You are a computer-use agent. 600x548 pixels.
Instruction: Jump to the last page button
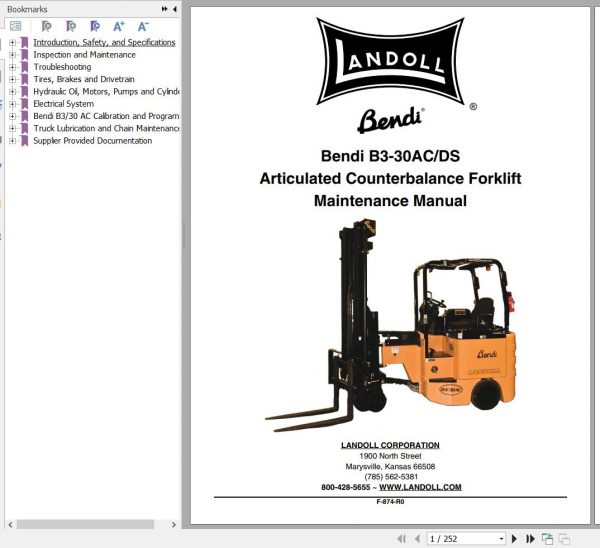coord(530,539)
